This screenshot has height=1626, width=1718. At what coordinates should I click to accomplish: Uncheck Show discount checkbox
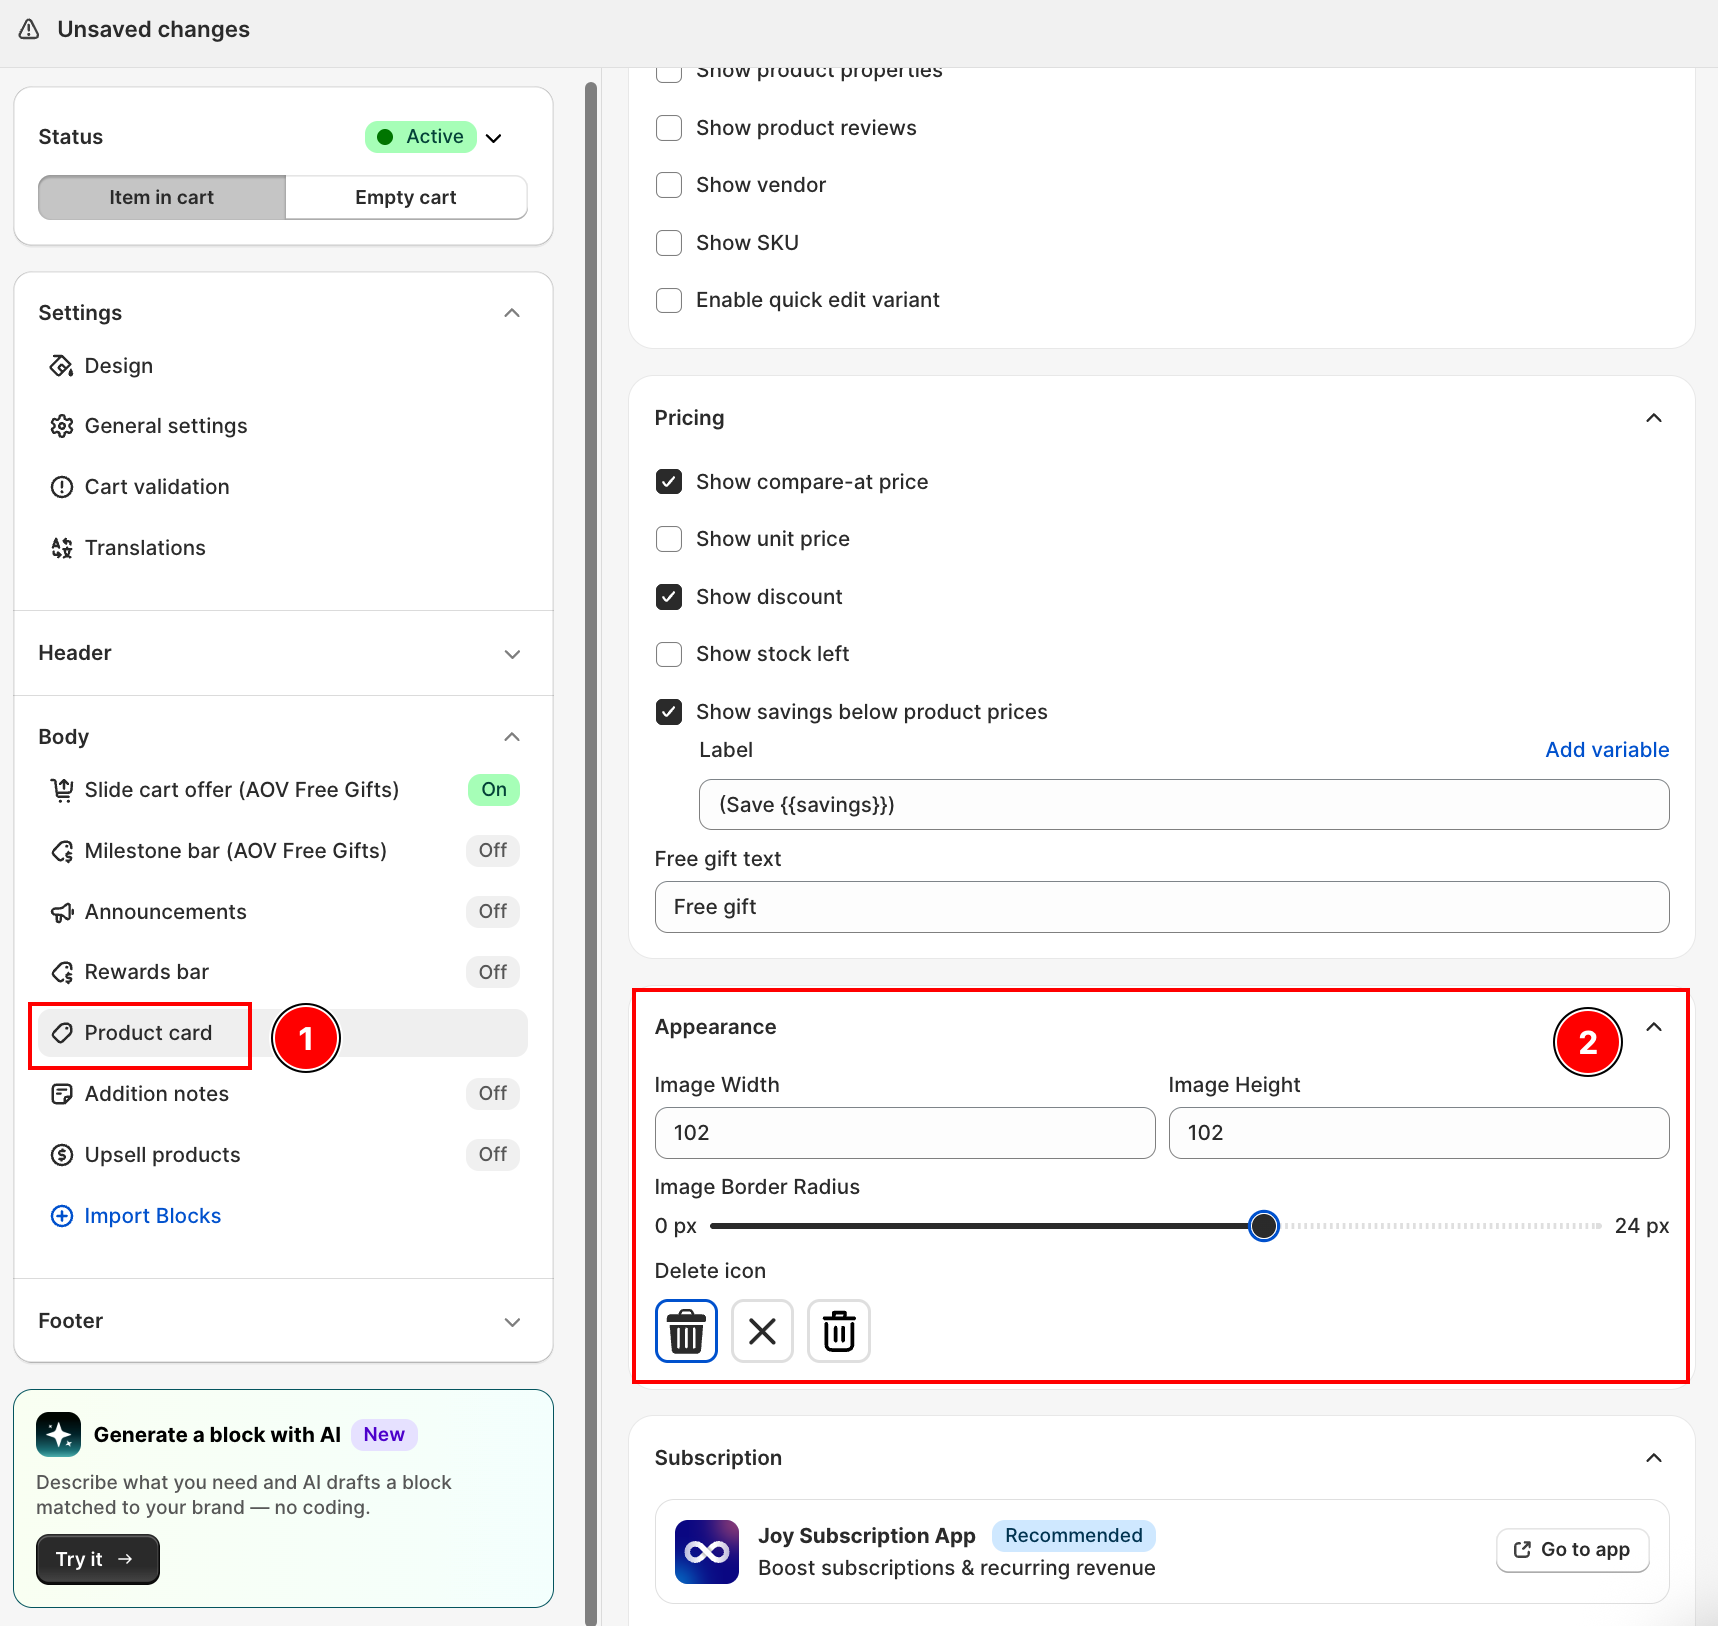click(669, 597)
